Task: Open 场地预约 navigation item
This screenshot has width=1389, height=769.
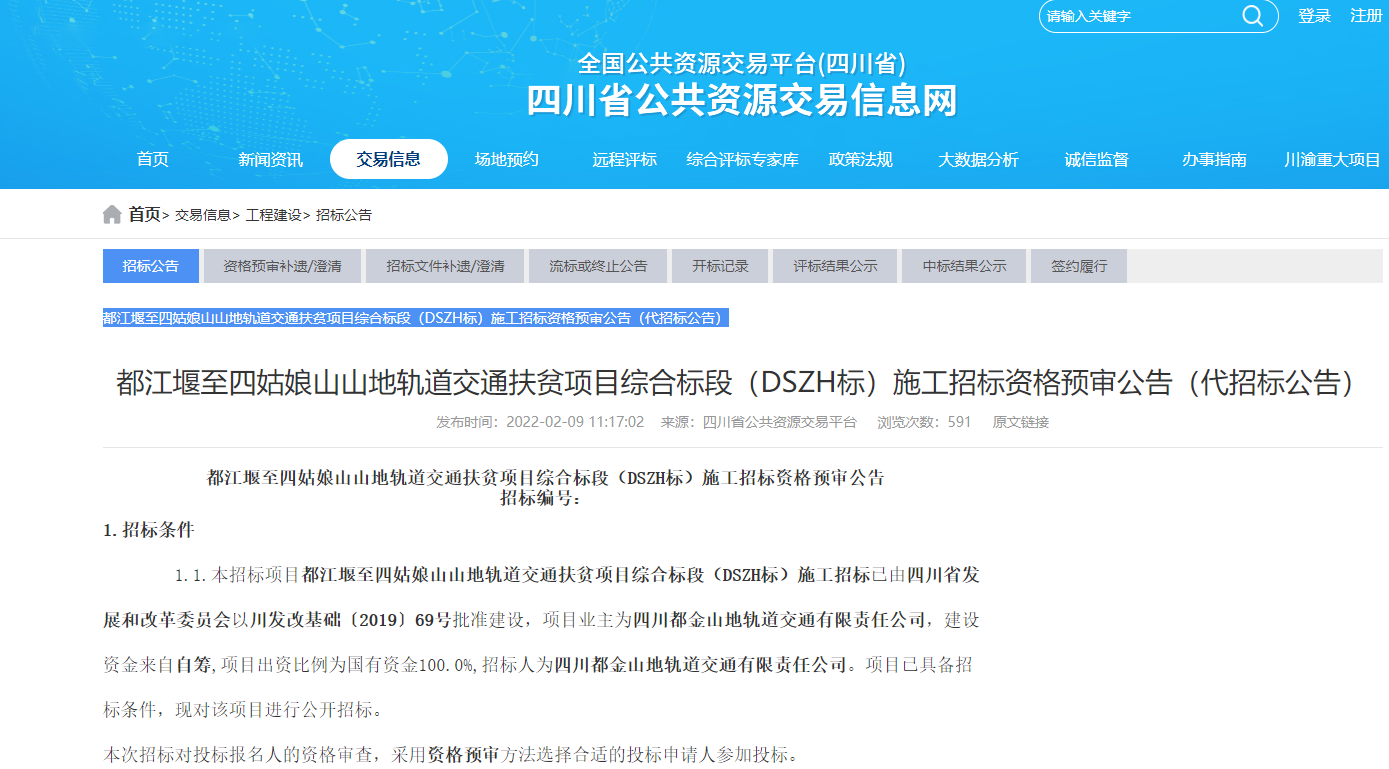Action: click(506, 159)
